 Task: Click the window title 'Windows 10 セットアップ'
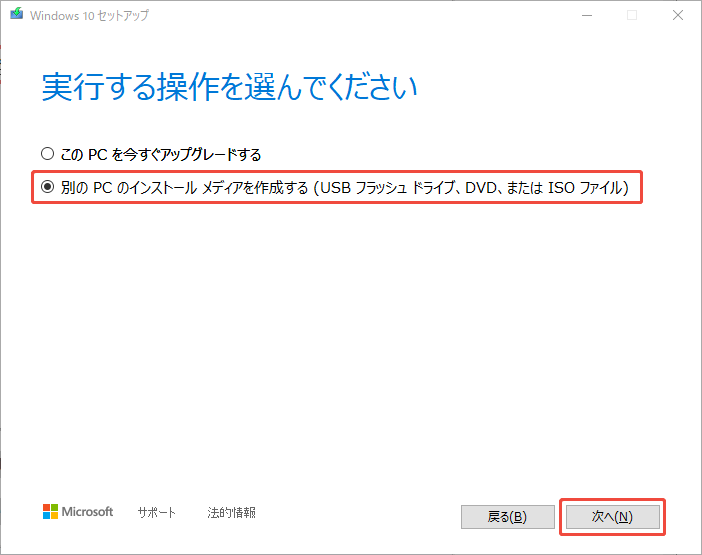[x=89, y=16]
